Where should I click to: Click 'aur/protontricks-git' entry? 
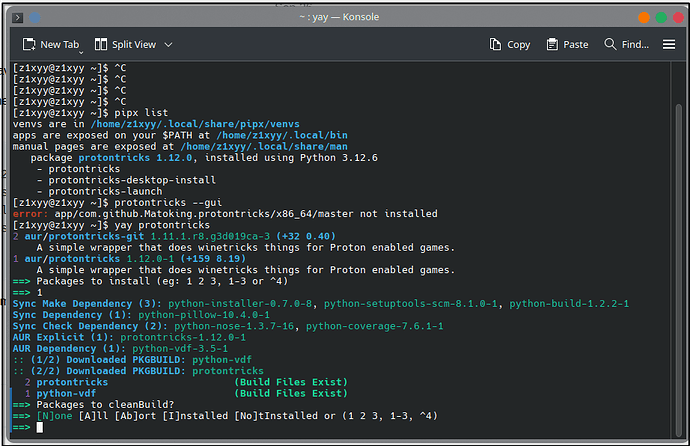click(x=84, y=236)
